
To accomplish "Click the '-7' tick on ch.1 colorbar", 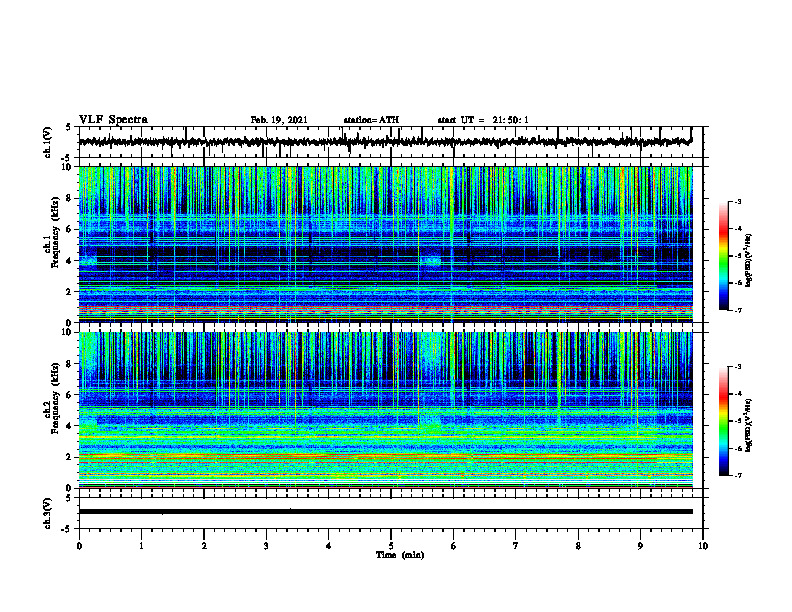I will click(x=737, y=310).
